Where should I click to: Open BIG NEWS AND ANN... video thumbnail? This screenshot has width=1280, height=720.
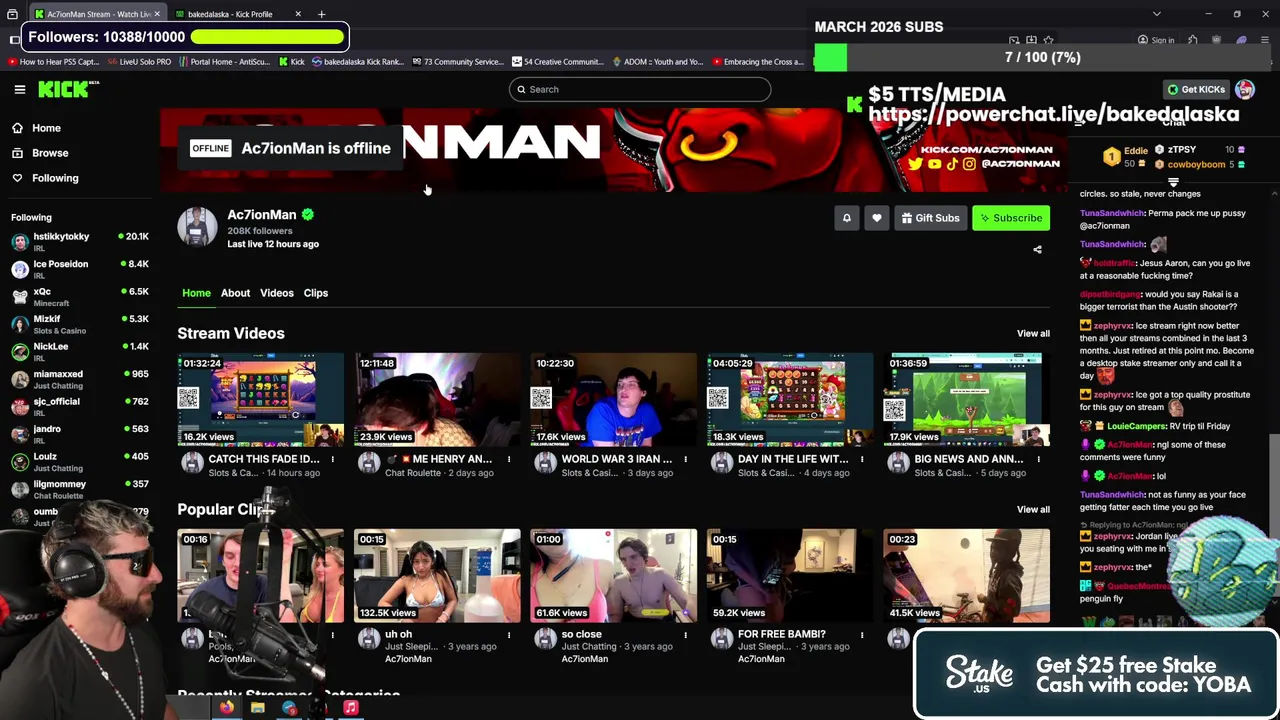tap(966, 399)
